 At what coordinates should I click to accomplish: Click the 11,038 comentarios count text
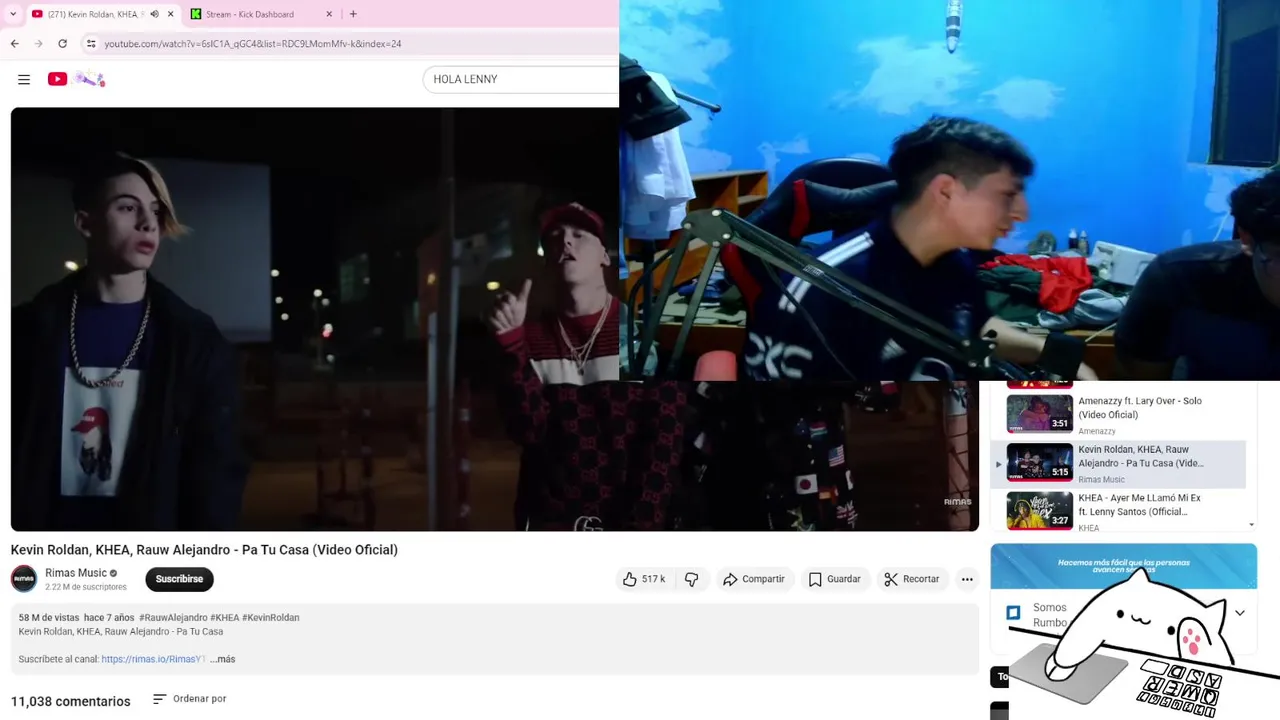tap(71, 701)
